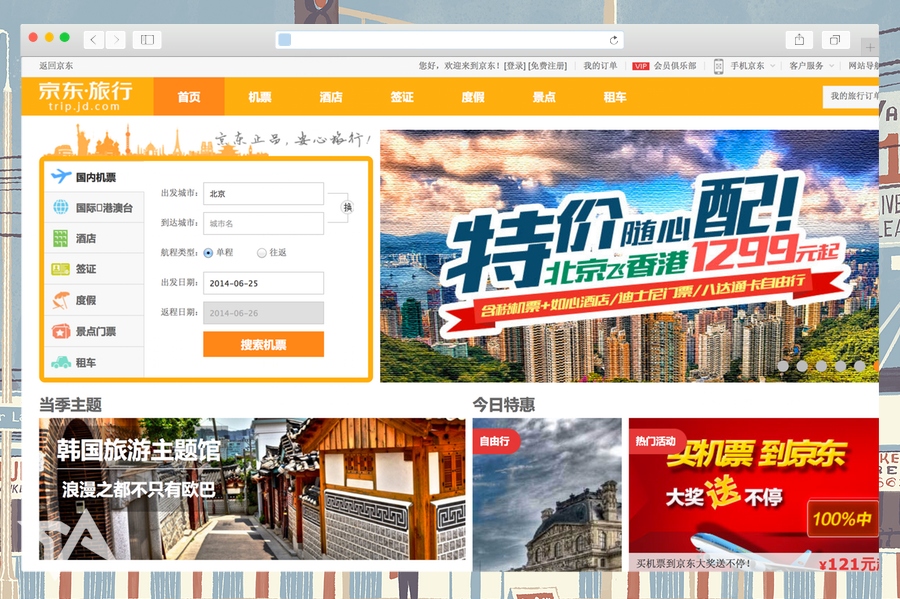Select the fifth banner carousel dot
Image resolution: width=900 pixels, height=599 pixels.
click(859, 366)
